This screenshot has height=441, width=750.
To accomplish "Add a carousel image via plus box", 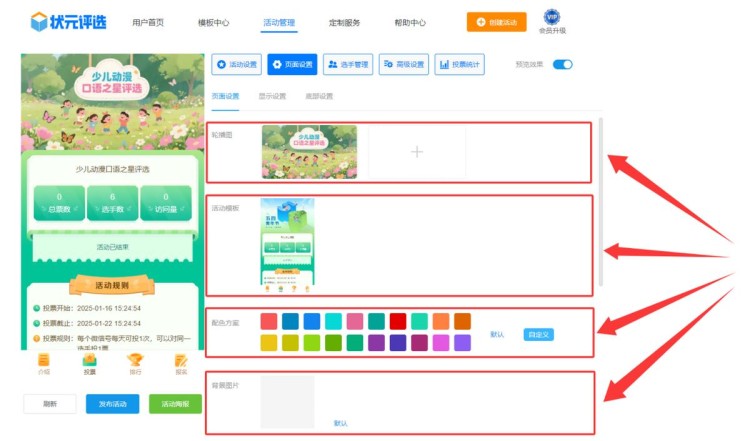I will pos(417,152).
